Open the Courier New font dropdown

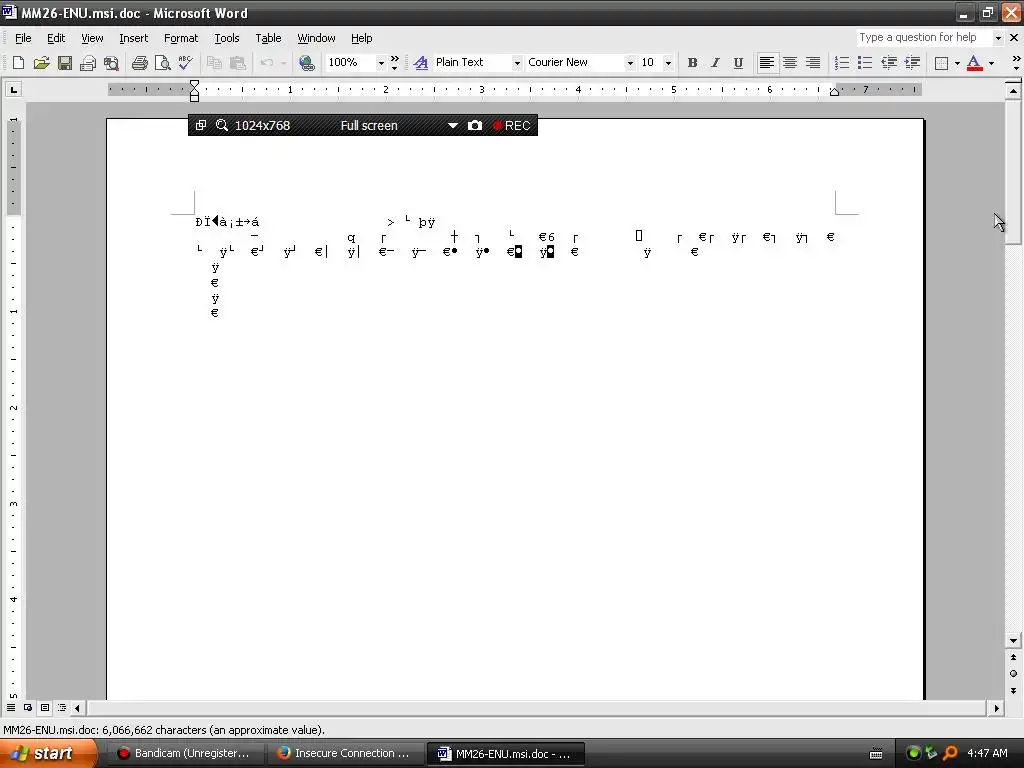click(630, 63)
